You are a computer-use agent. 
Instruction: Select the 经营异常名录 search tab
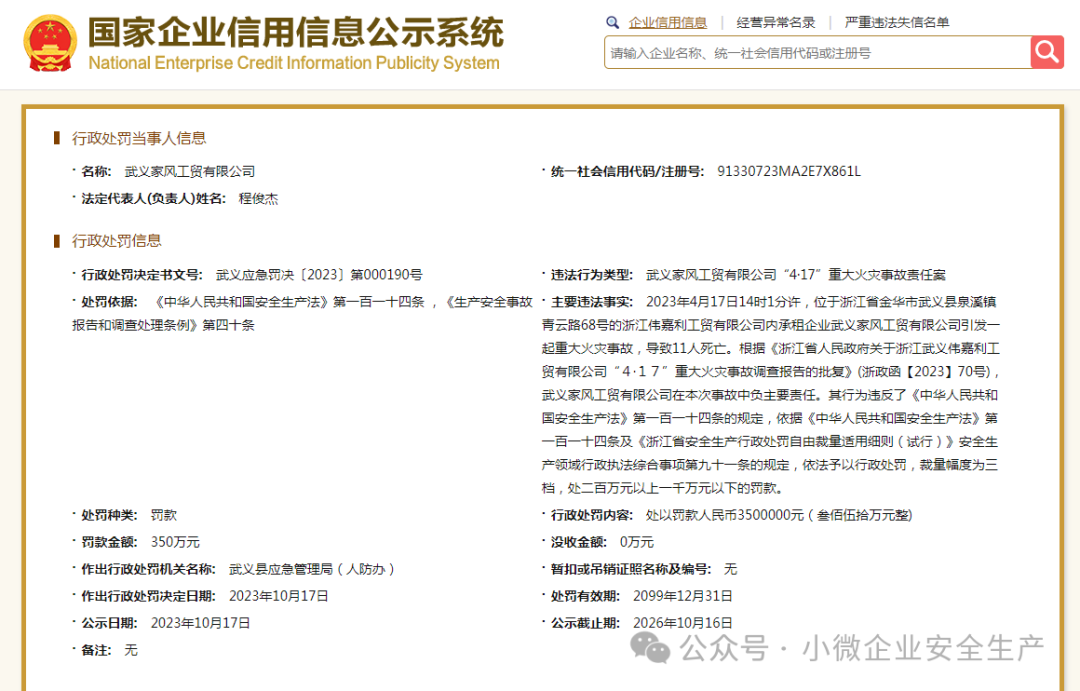[x=776, y=23]
